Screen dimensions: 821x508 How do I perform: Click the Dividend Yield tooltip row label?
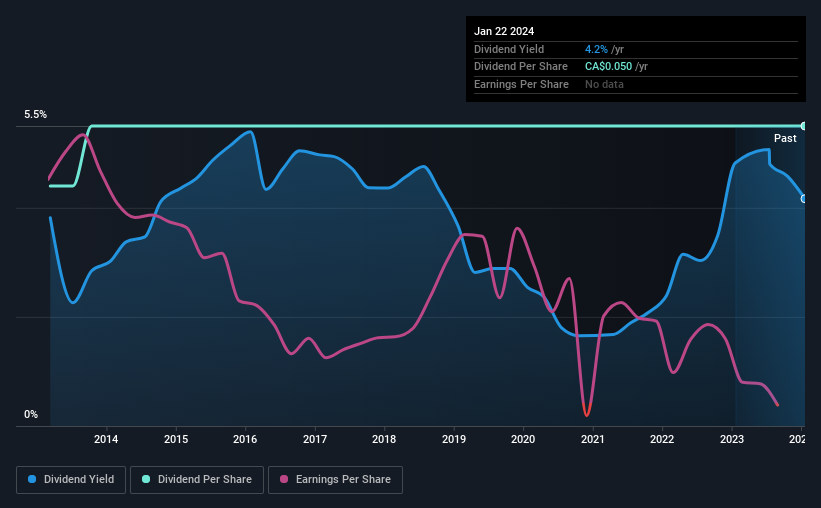click(x=509, y=49)
